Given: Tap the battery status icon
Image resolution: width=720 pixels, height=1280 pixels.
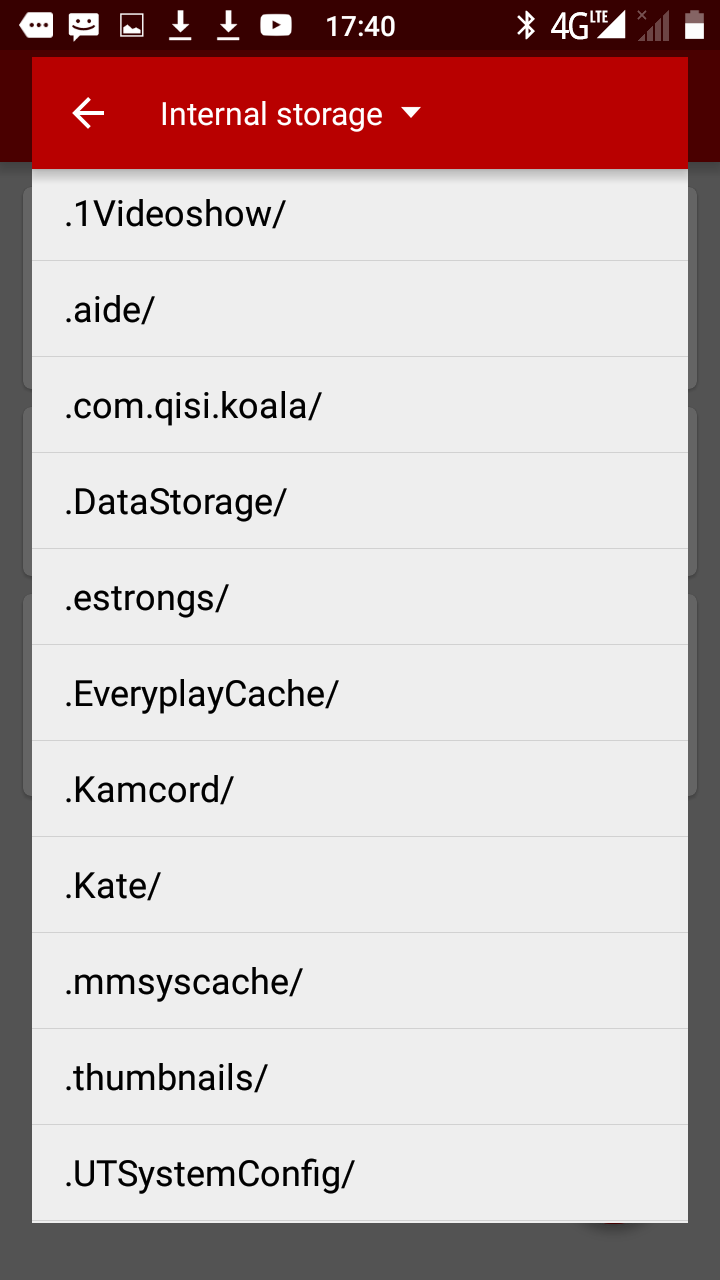Looking at the screenshot, I should pos(694,25).
